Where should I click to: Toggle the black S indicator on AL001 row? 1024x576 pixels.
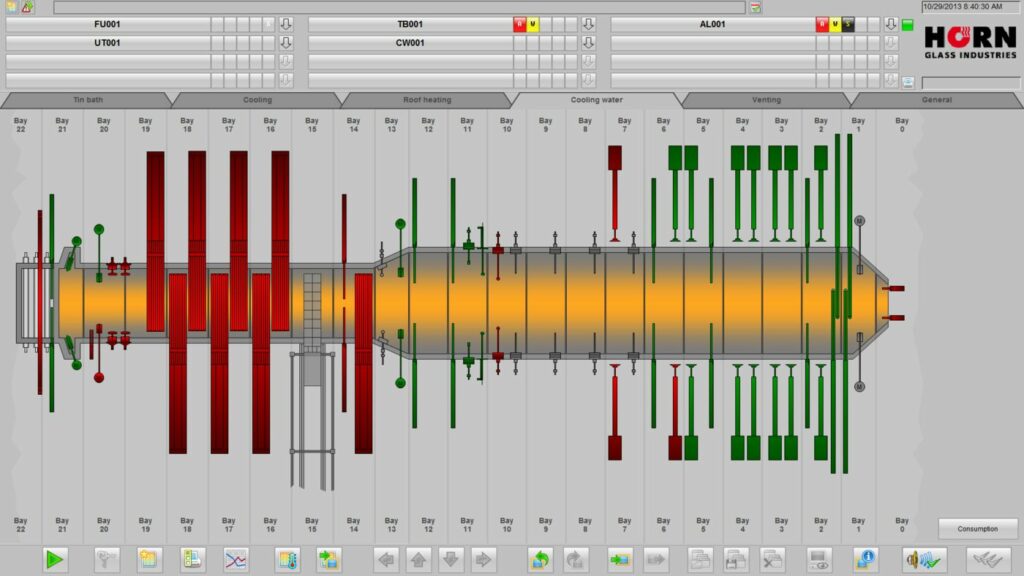[x=848, y=24]
